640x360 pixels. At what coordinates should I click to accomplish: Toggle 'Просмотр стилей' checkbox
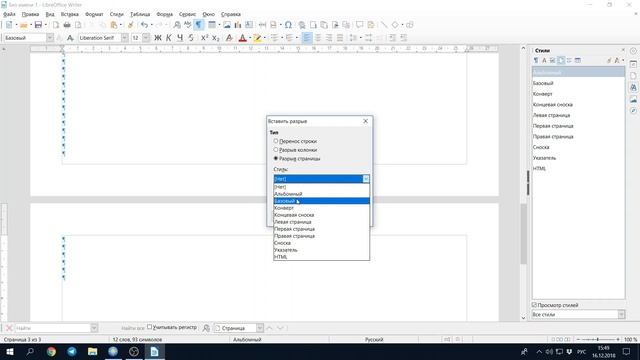(x=534, y=305)
